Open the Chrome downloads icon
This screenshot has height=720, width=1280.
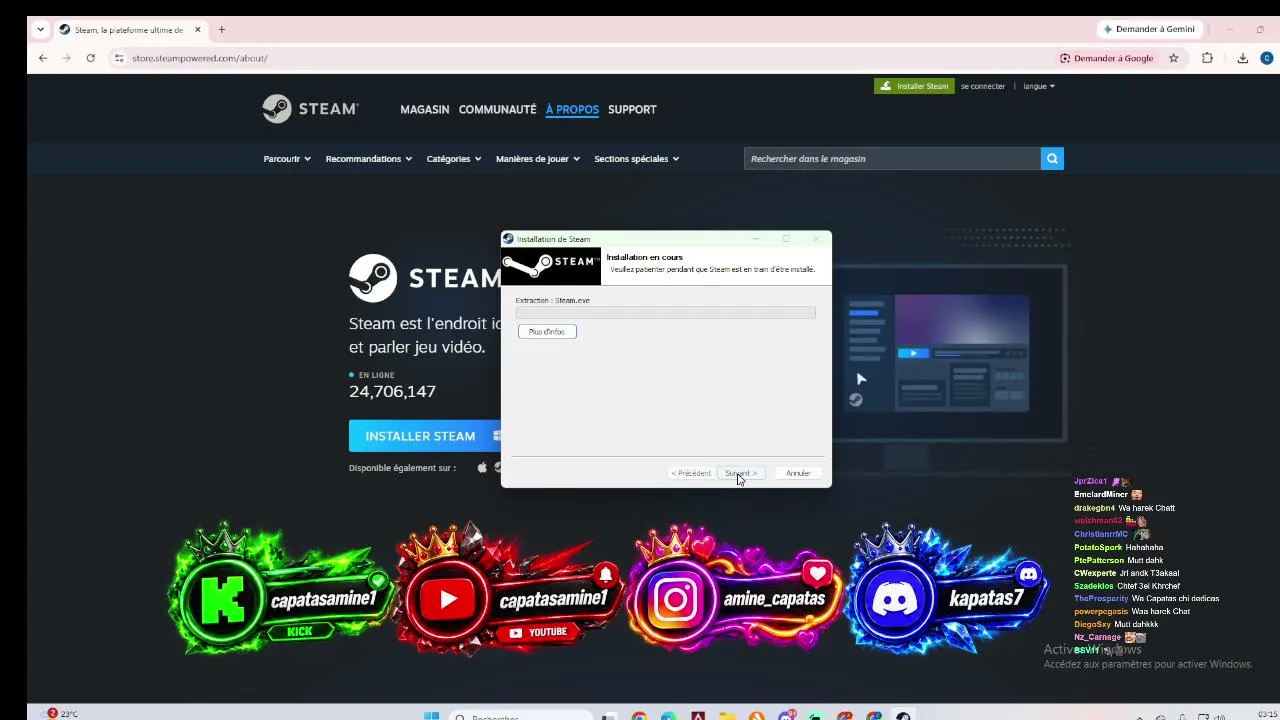(x=1243, y=58)
